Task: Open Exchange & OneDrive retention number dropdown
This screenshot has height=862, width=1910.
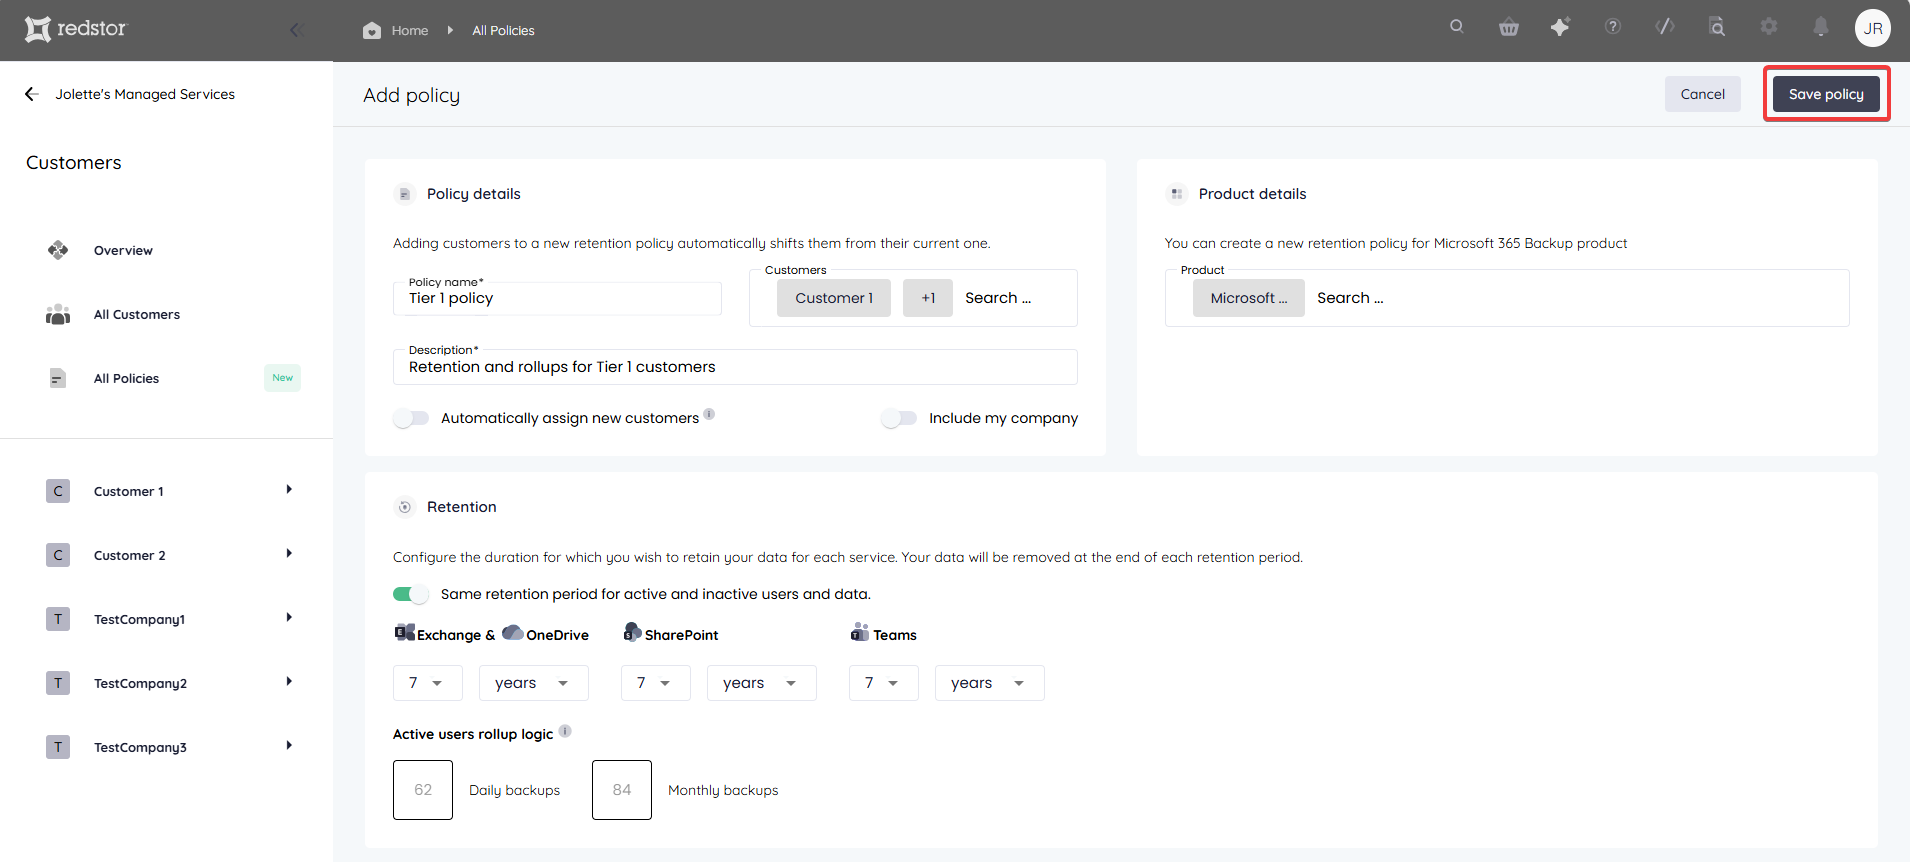Action: (428, 683)
